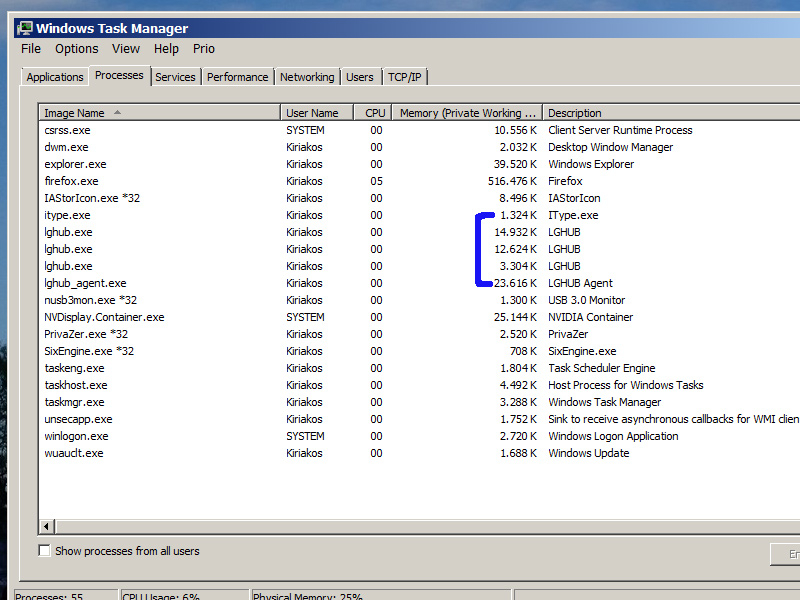Viewport: 800px width, 600px height.
Task: Sort by User Name column header
Action: click(x=312, y=113)
